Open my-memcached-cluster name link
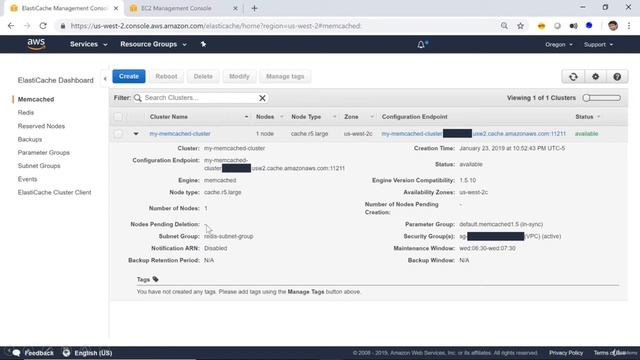This screenshot has width=640, height=360. (x=180, y=134)
